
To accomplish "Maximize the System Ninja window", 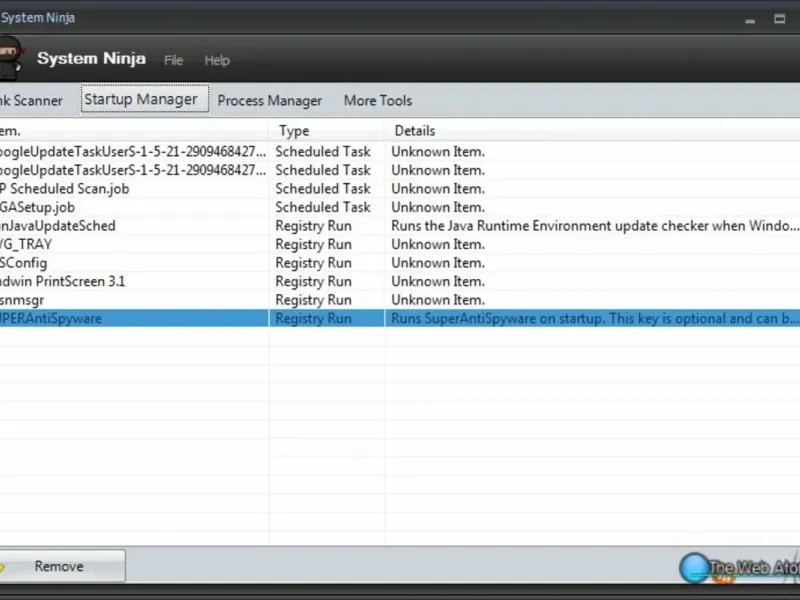I will tap(779, 19).
